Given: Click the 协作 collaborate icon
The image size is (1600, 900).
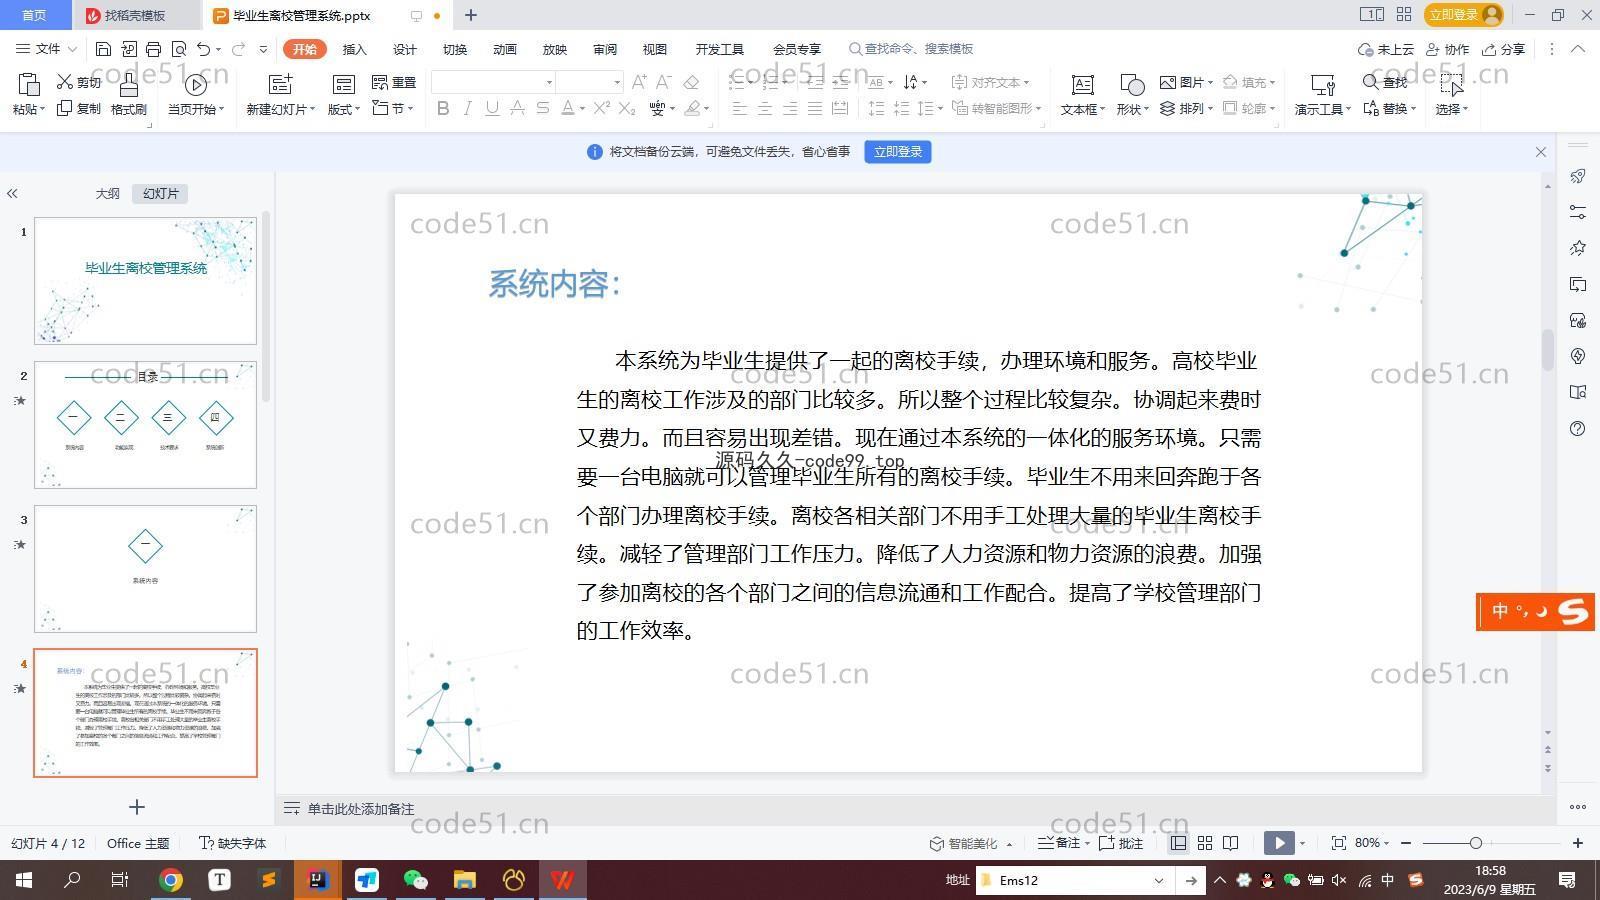Looking at the screenshot, I should pyautogui.click(x=1448, y=49).
